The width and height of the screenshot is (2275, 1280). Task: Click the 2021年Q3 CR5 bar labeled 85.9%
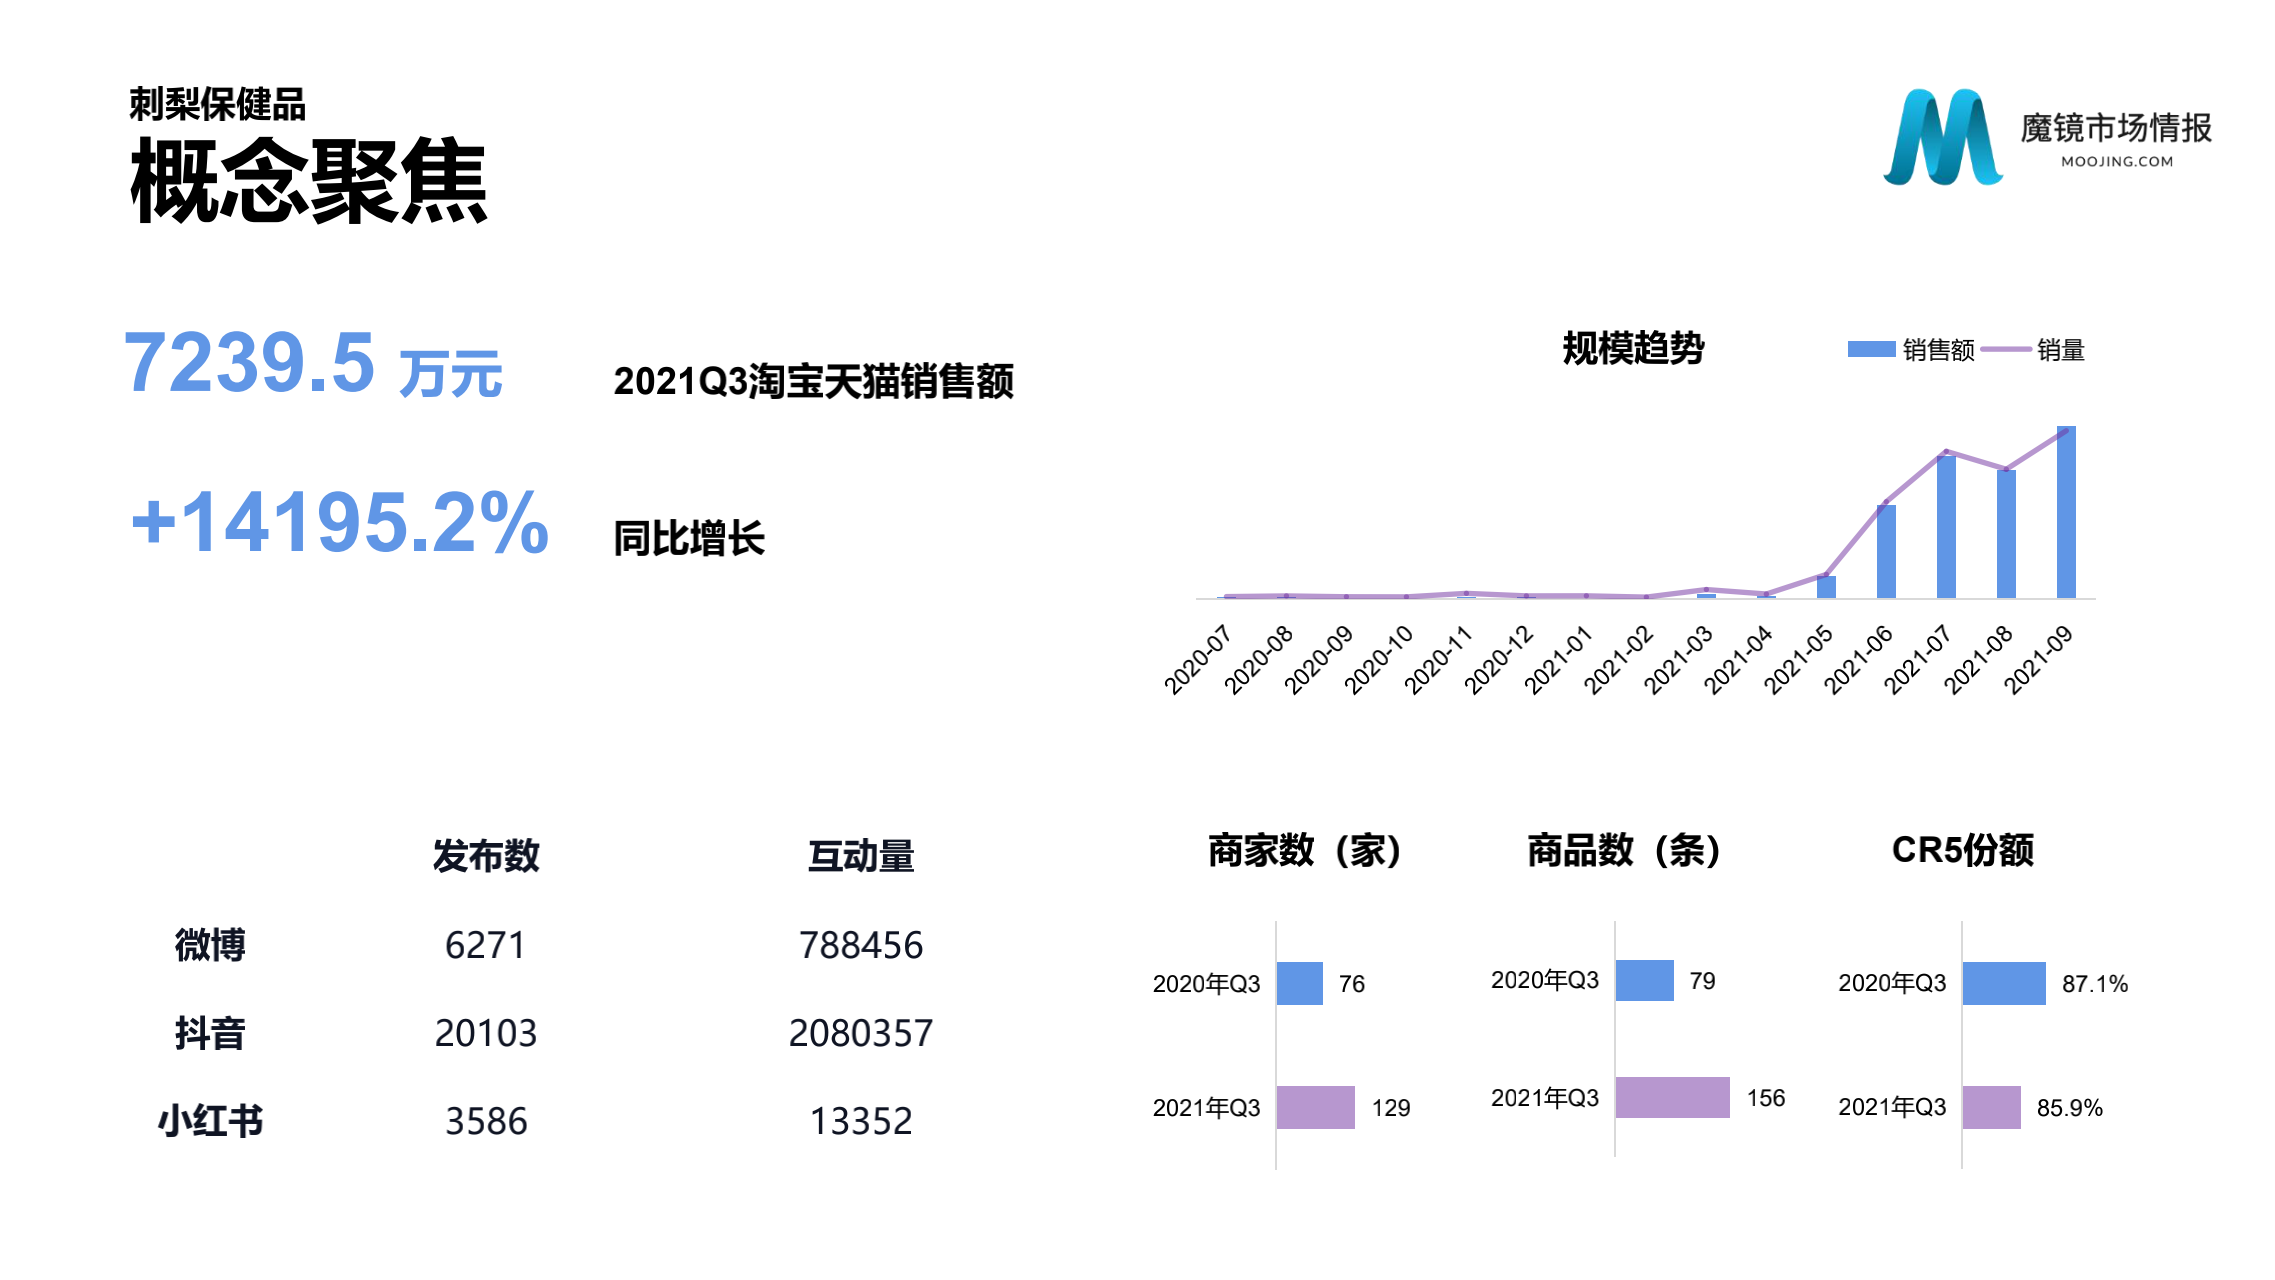(x=1991, y=1107)
